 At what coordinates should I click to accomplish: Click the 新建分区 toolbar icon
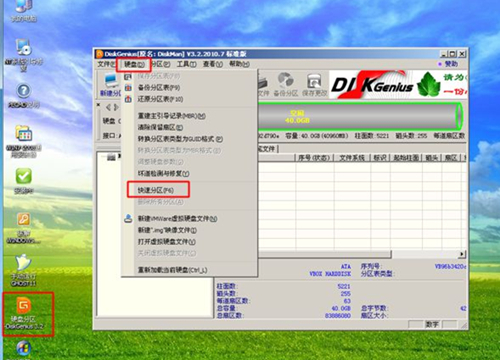pos(111,85)
